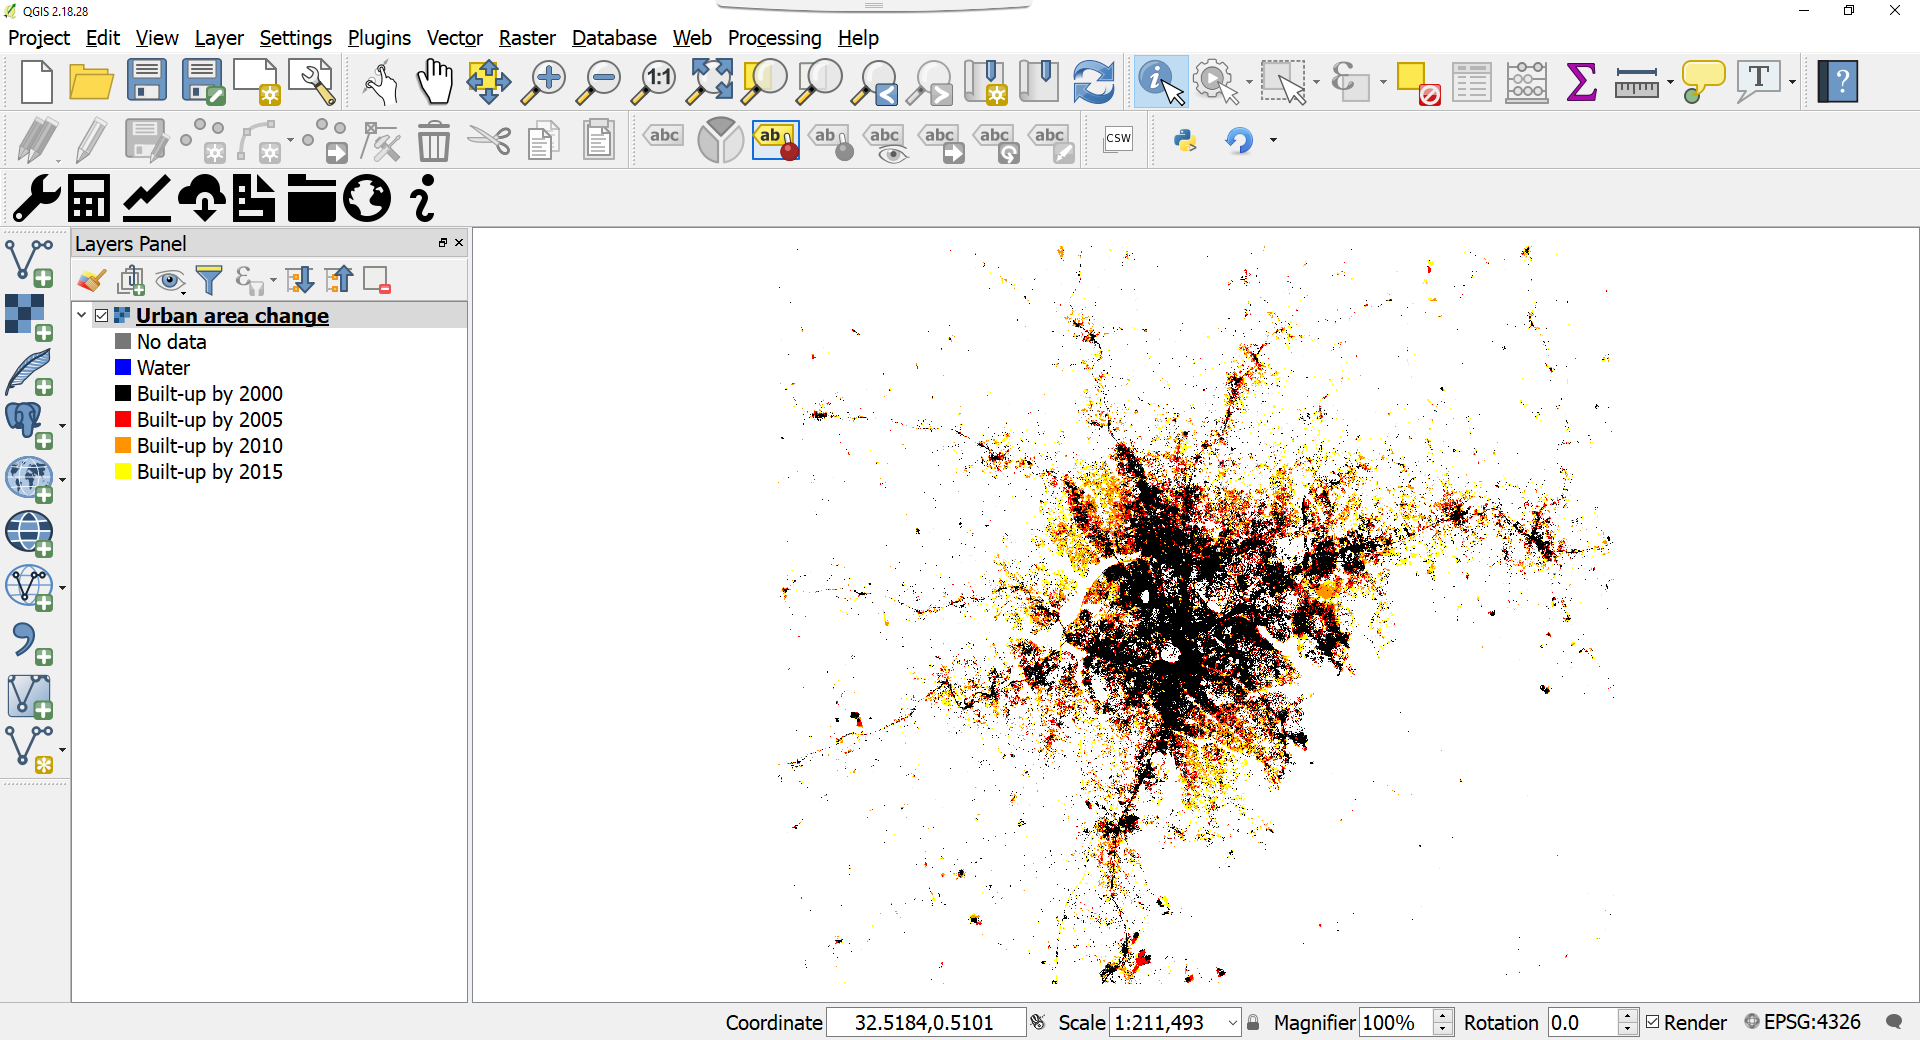Click the Add Vector Layer icon
Screen dimensions: 1920x1040
tap(28, 262)
